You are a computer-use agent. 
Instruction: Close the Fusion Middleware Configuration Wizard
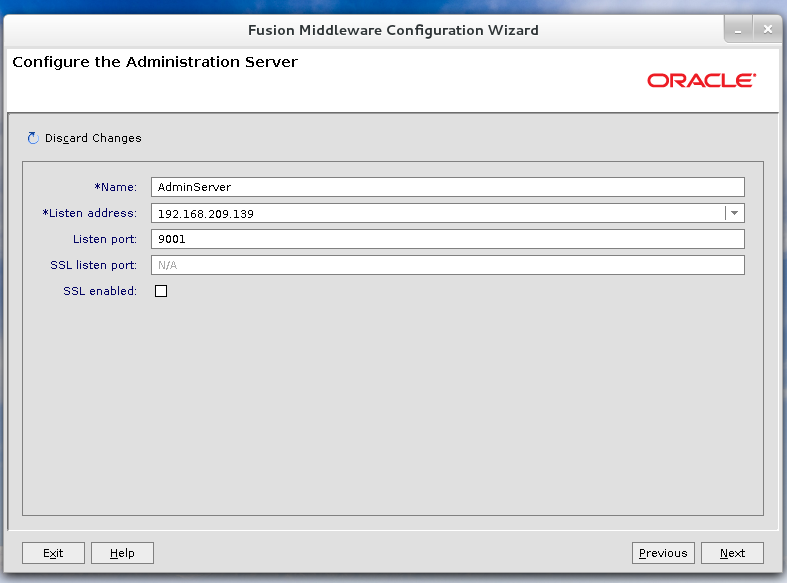click(767, 30)
